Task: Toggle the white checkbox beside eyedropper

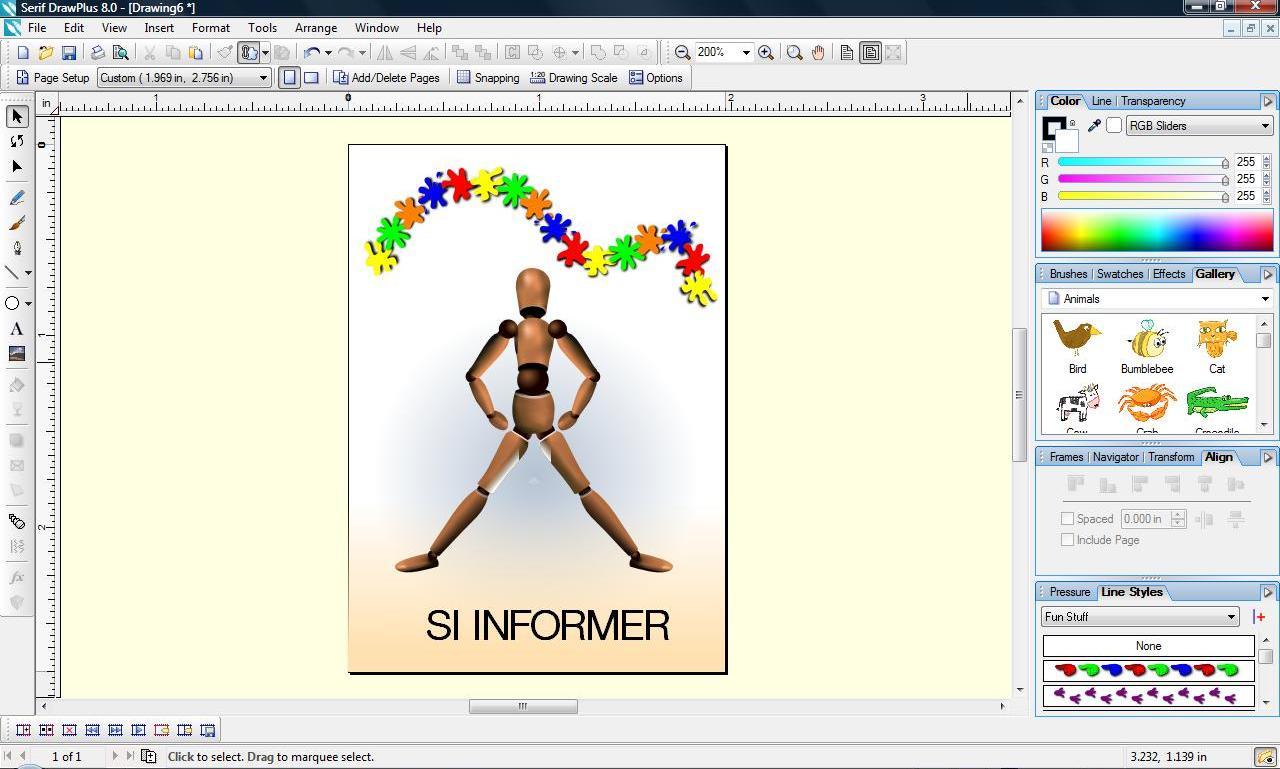Action: point(1114,125)
